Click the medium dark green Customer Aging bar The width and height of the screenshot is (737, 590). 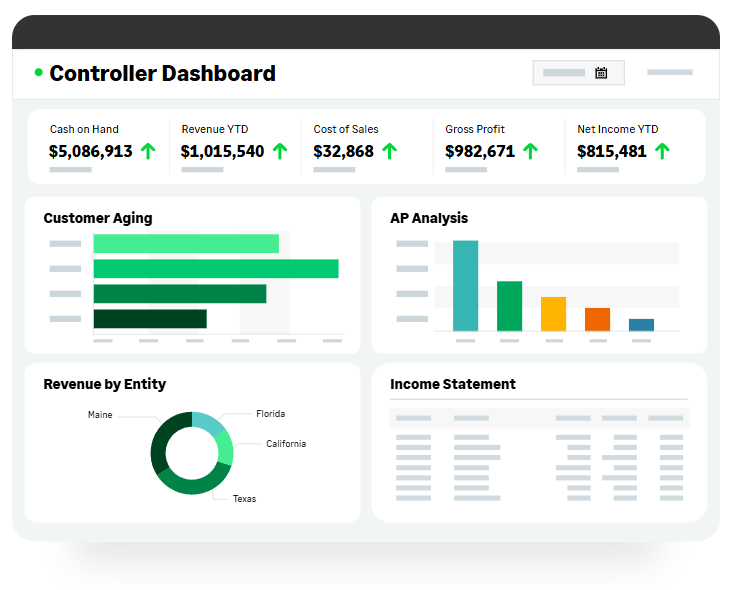(x=180, y=294)
